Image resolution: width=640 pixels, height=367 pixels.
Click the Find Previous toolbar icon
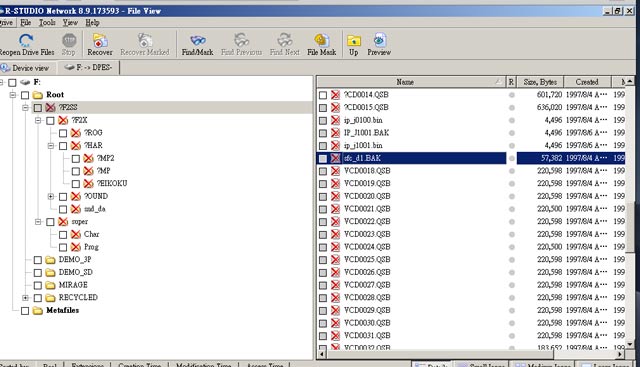[242, 40]
